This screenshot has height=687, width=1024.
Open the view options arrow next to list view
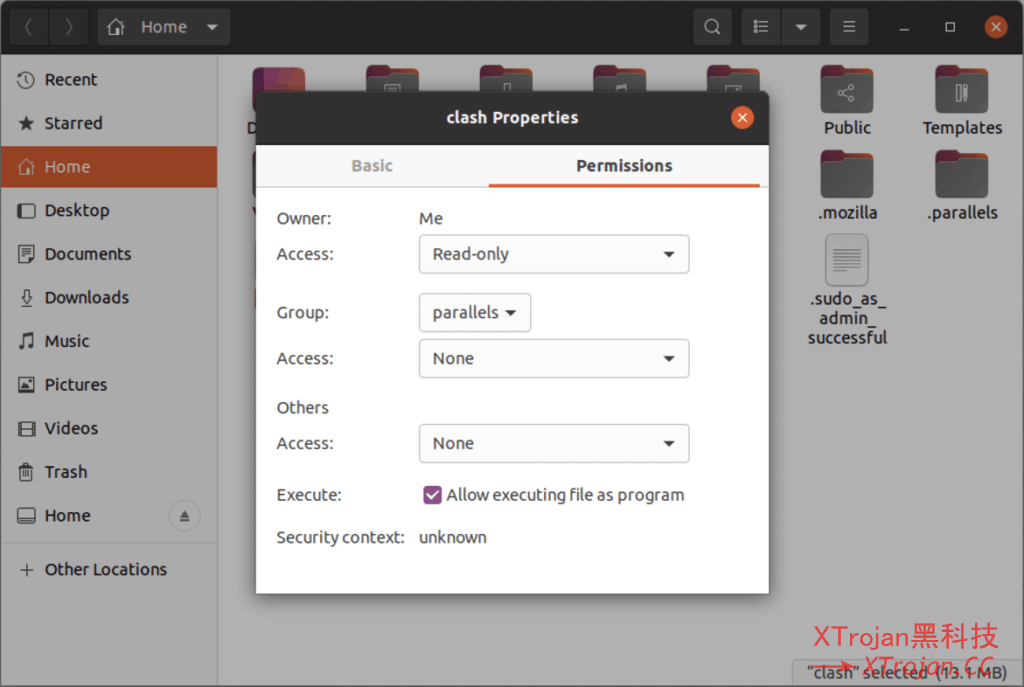click(801, 26)
